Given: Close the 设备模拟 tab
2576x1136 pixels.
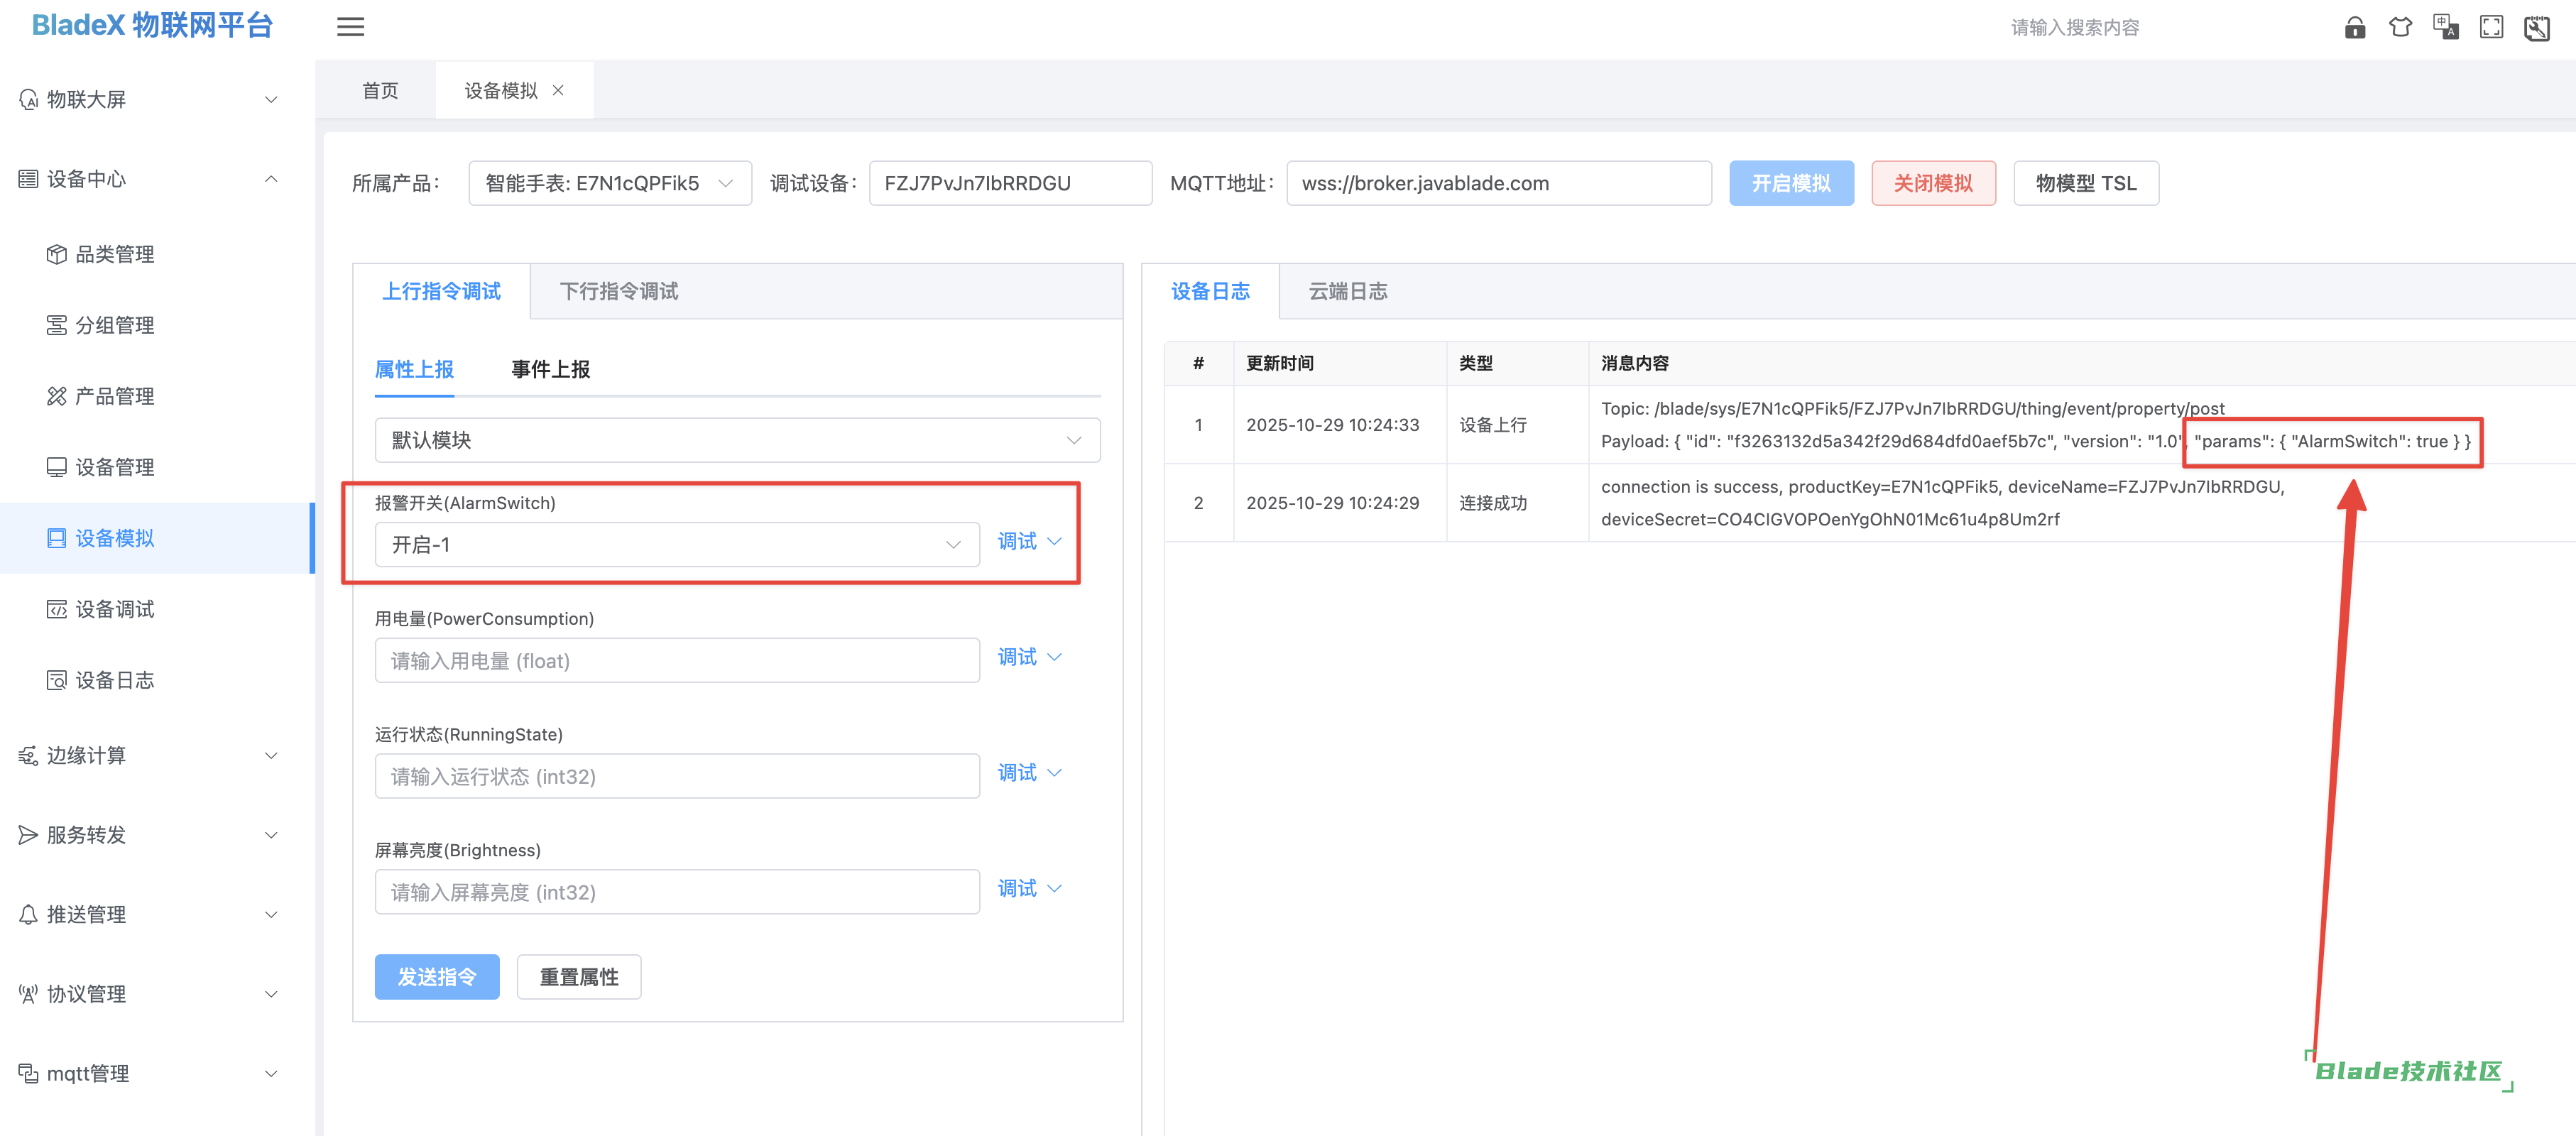Looking at the screenshot, I should 559,90.
